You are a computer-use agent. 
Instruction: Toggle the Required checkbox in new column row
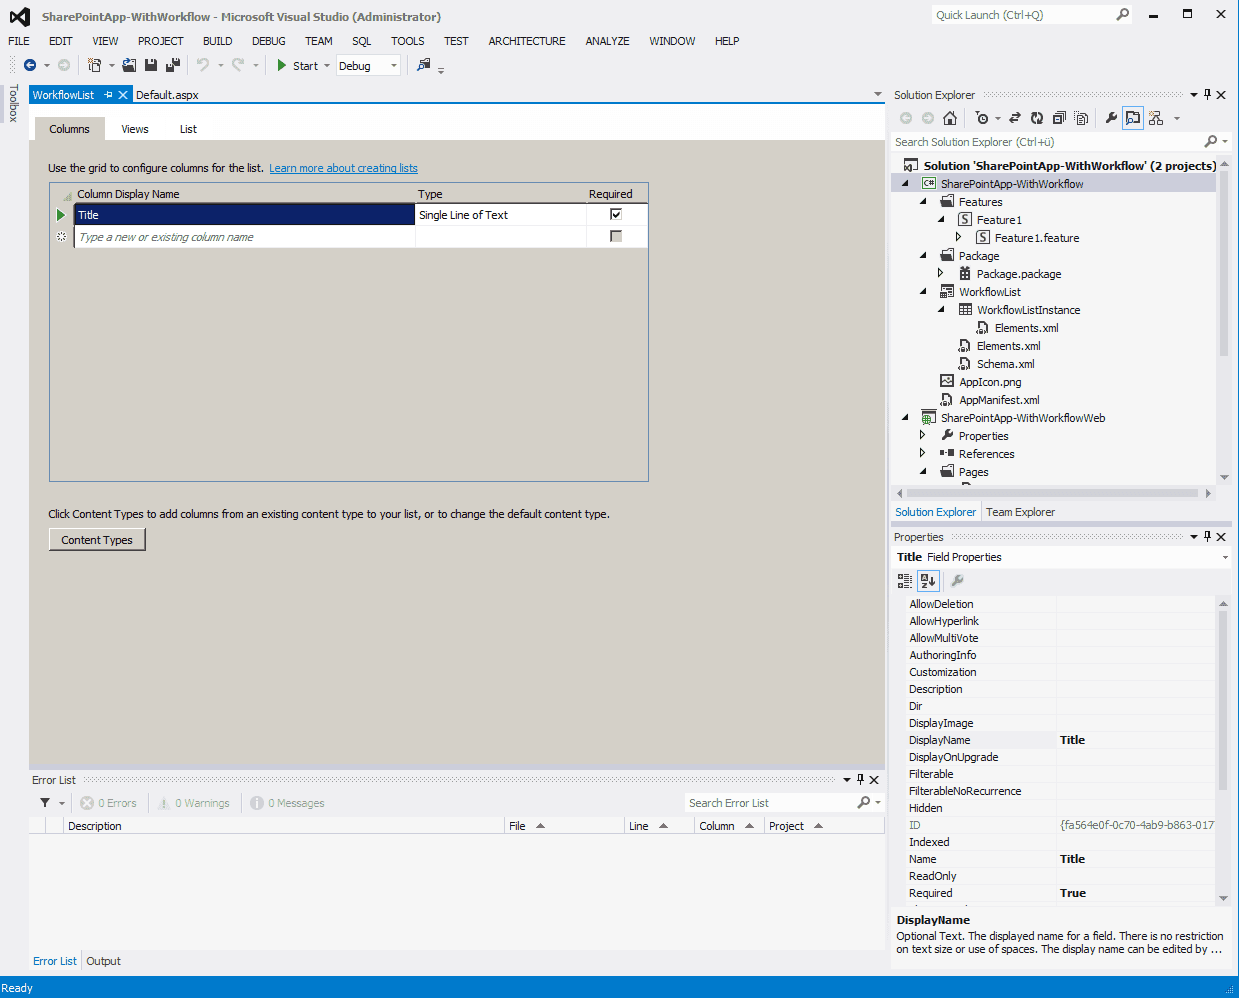(x=616, y=237)
